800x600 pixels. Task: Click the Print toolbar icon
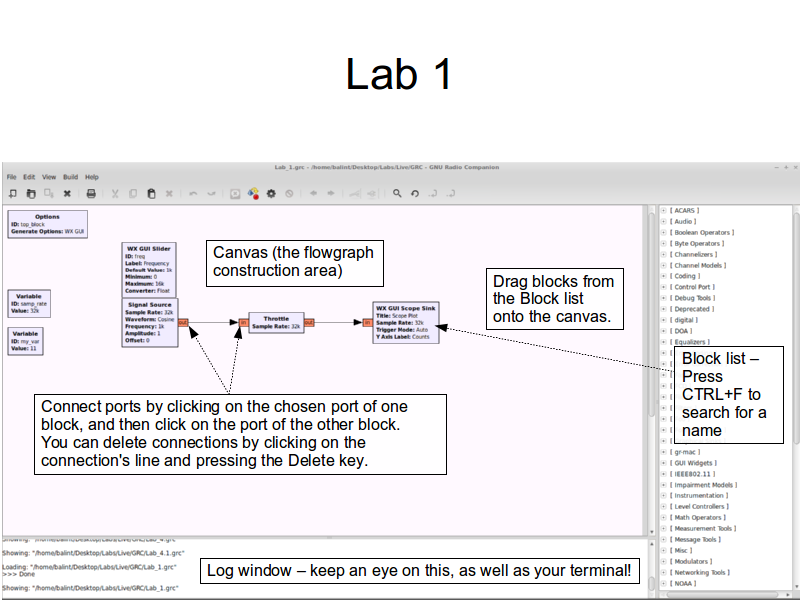coord(91,193)
